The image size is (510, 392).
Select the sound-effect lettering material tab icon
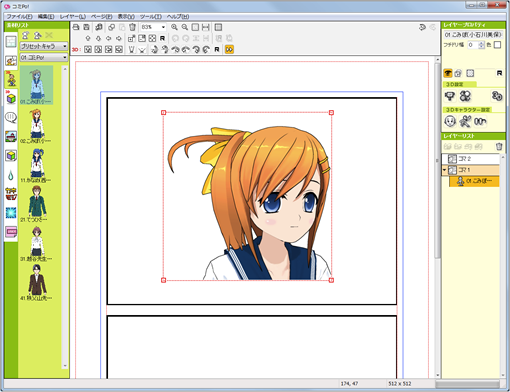tap(11, 194)
